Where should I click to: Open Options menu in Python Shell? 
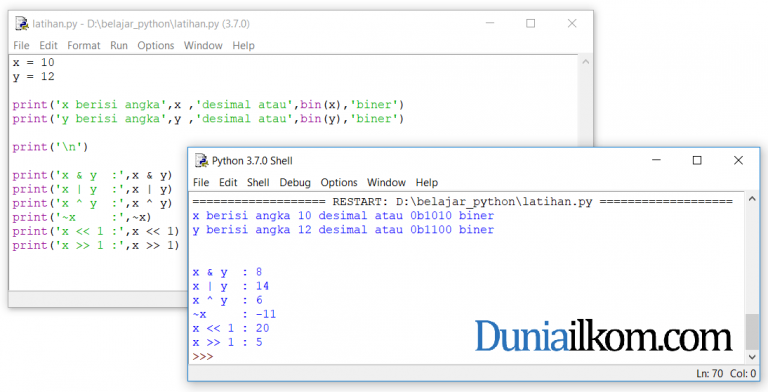[339, 182]
